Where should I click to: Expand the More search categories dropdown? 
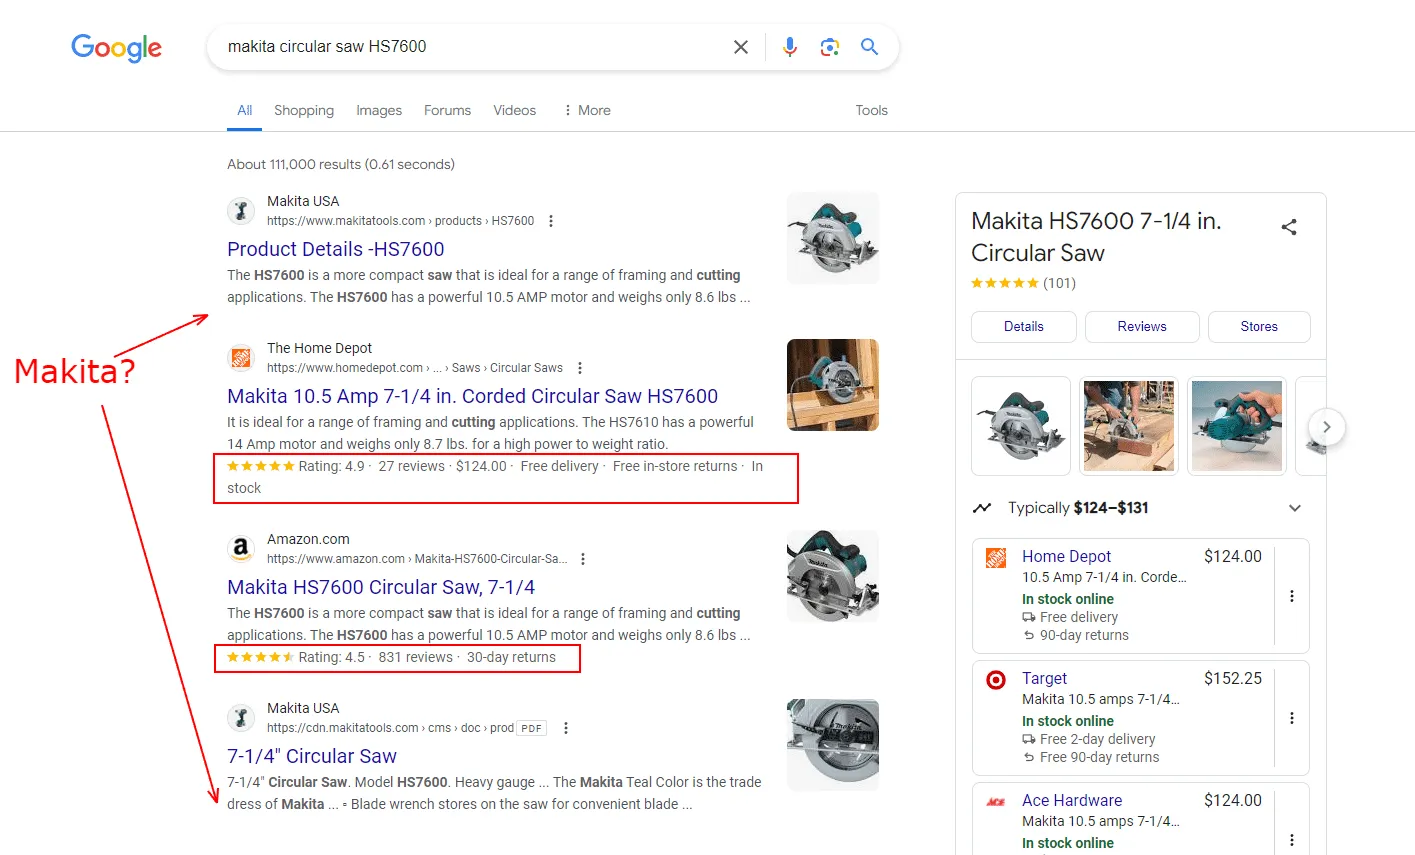586,110
